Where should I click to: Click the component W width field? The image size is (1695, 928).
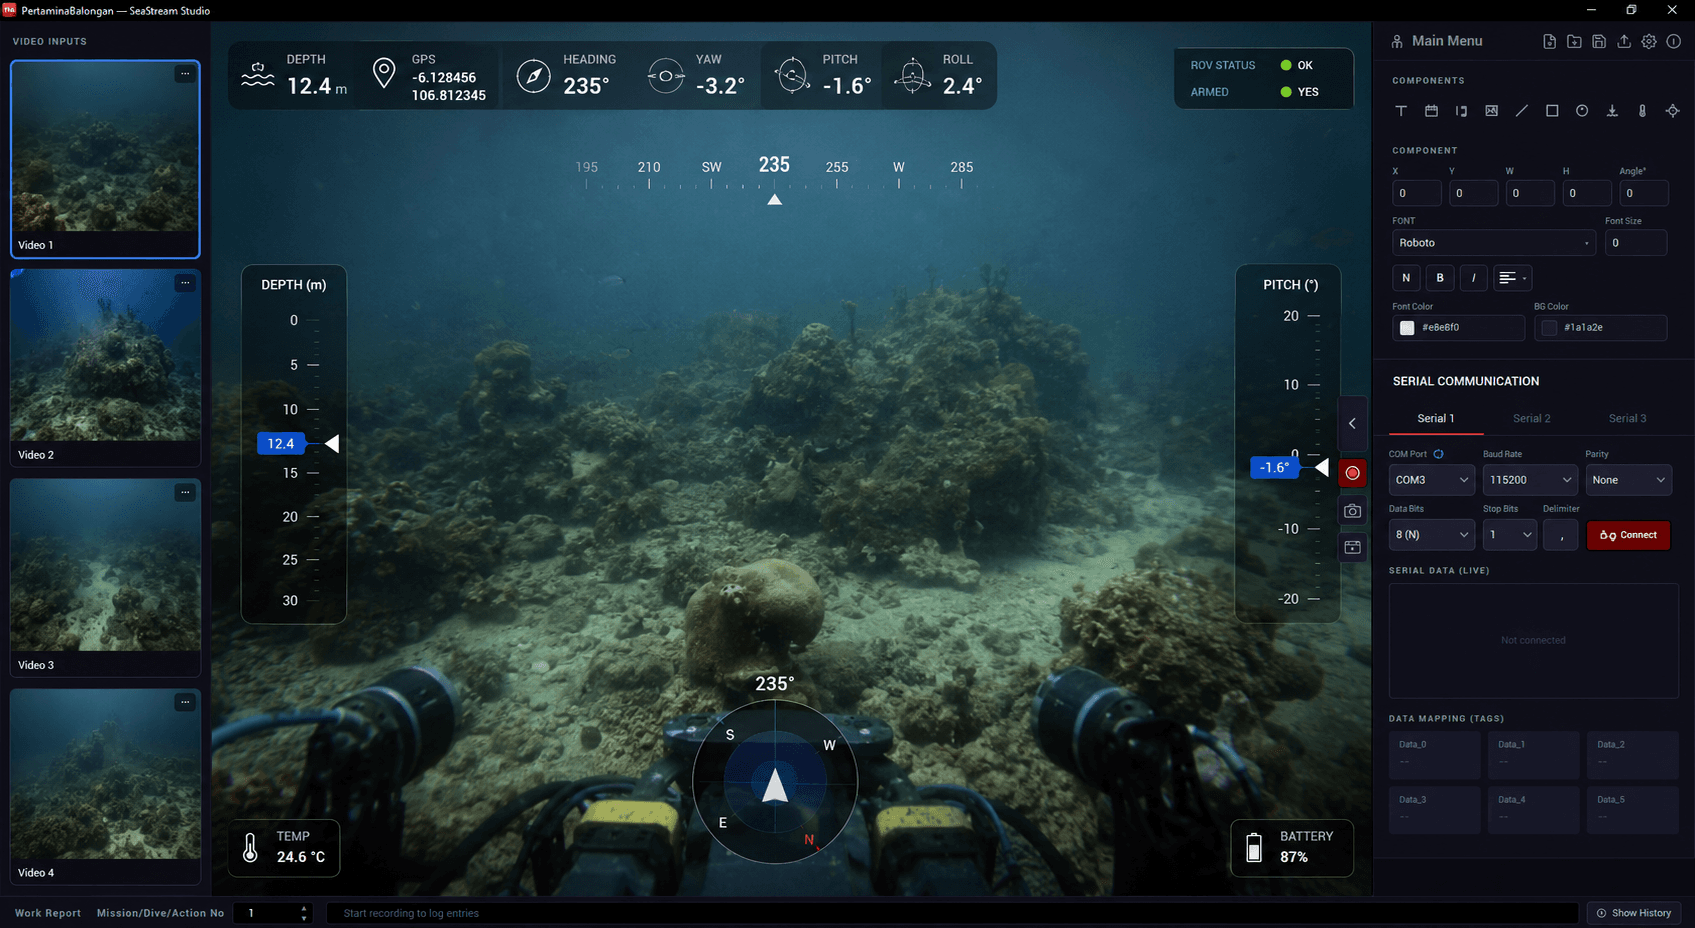tap(1530, 193)
